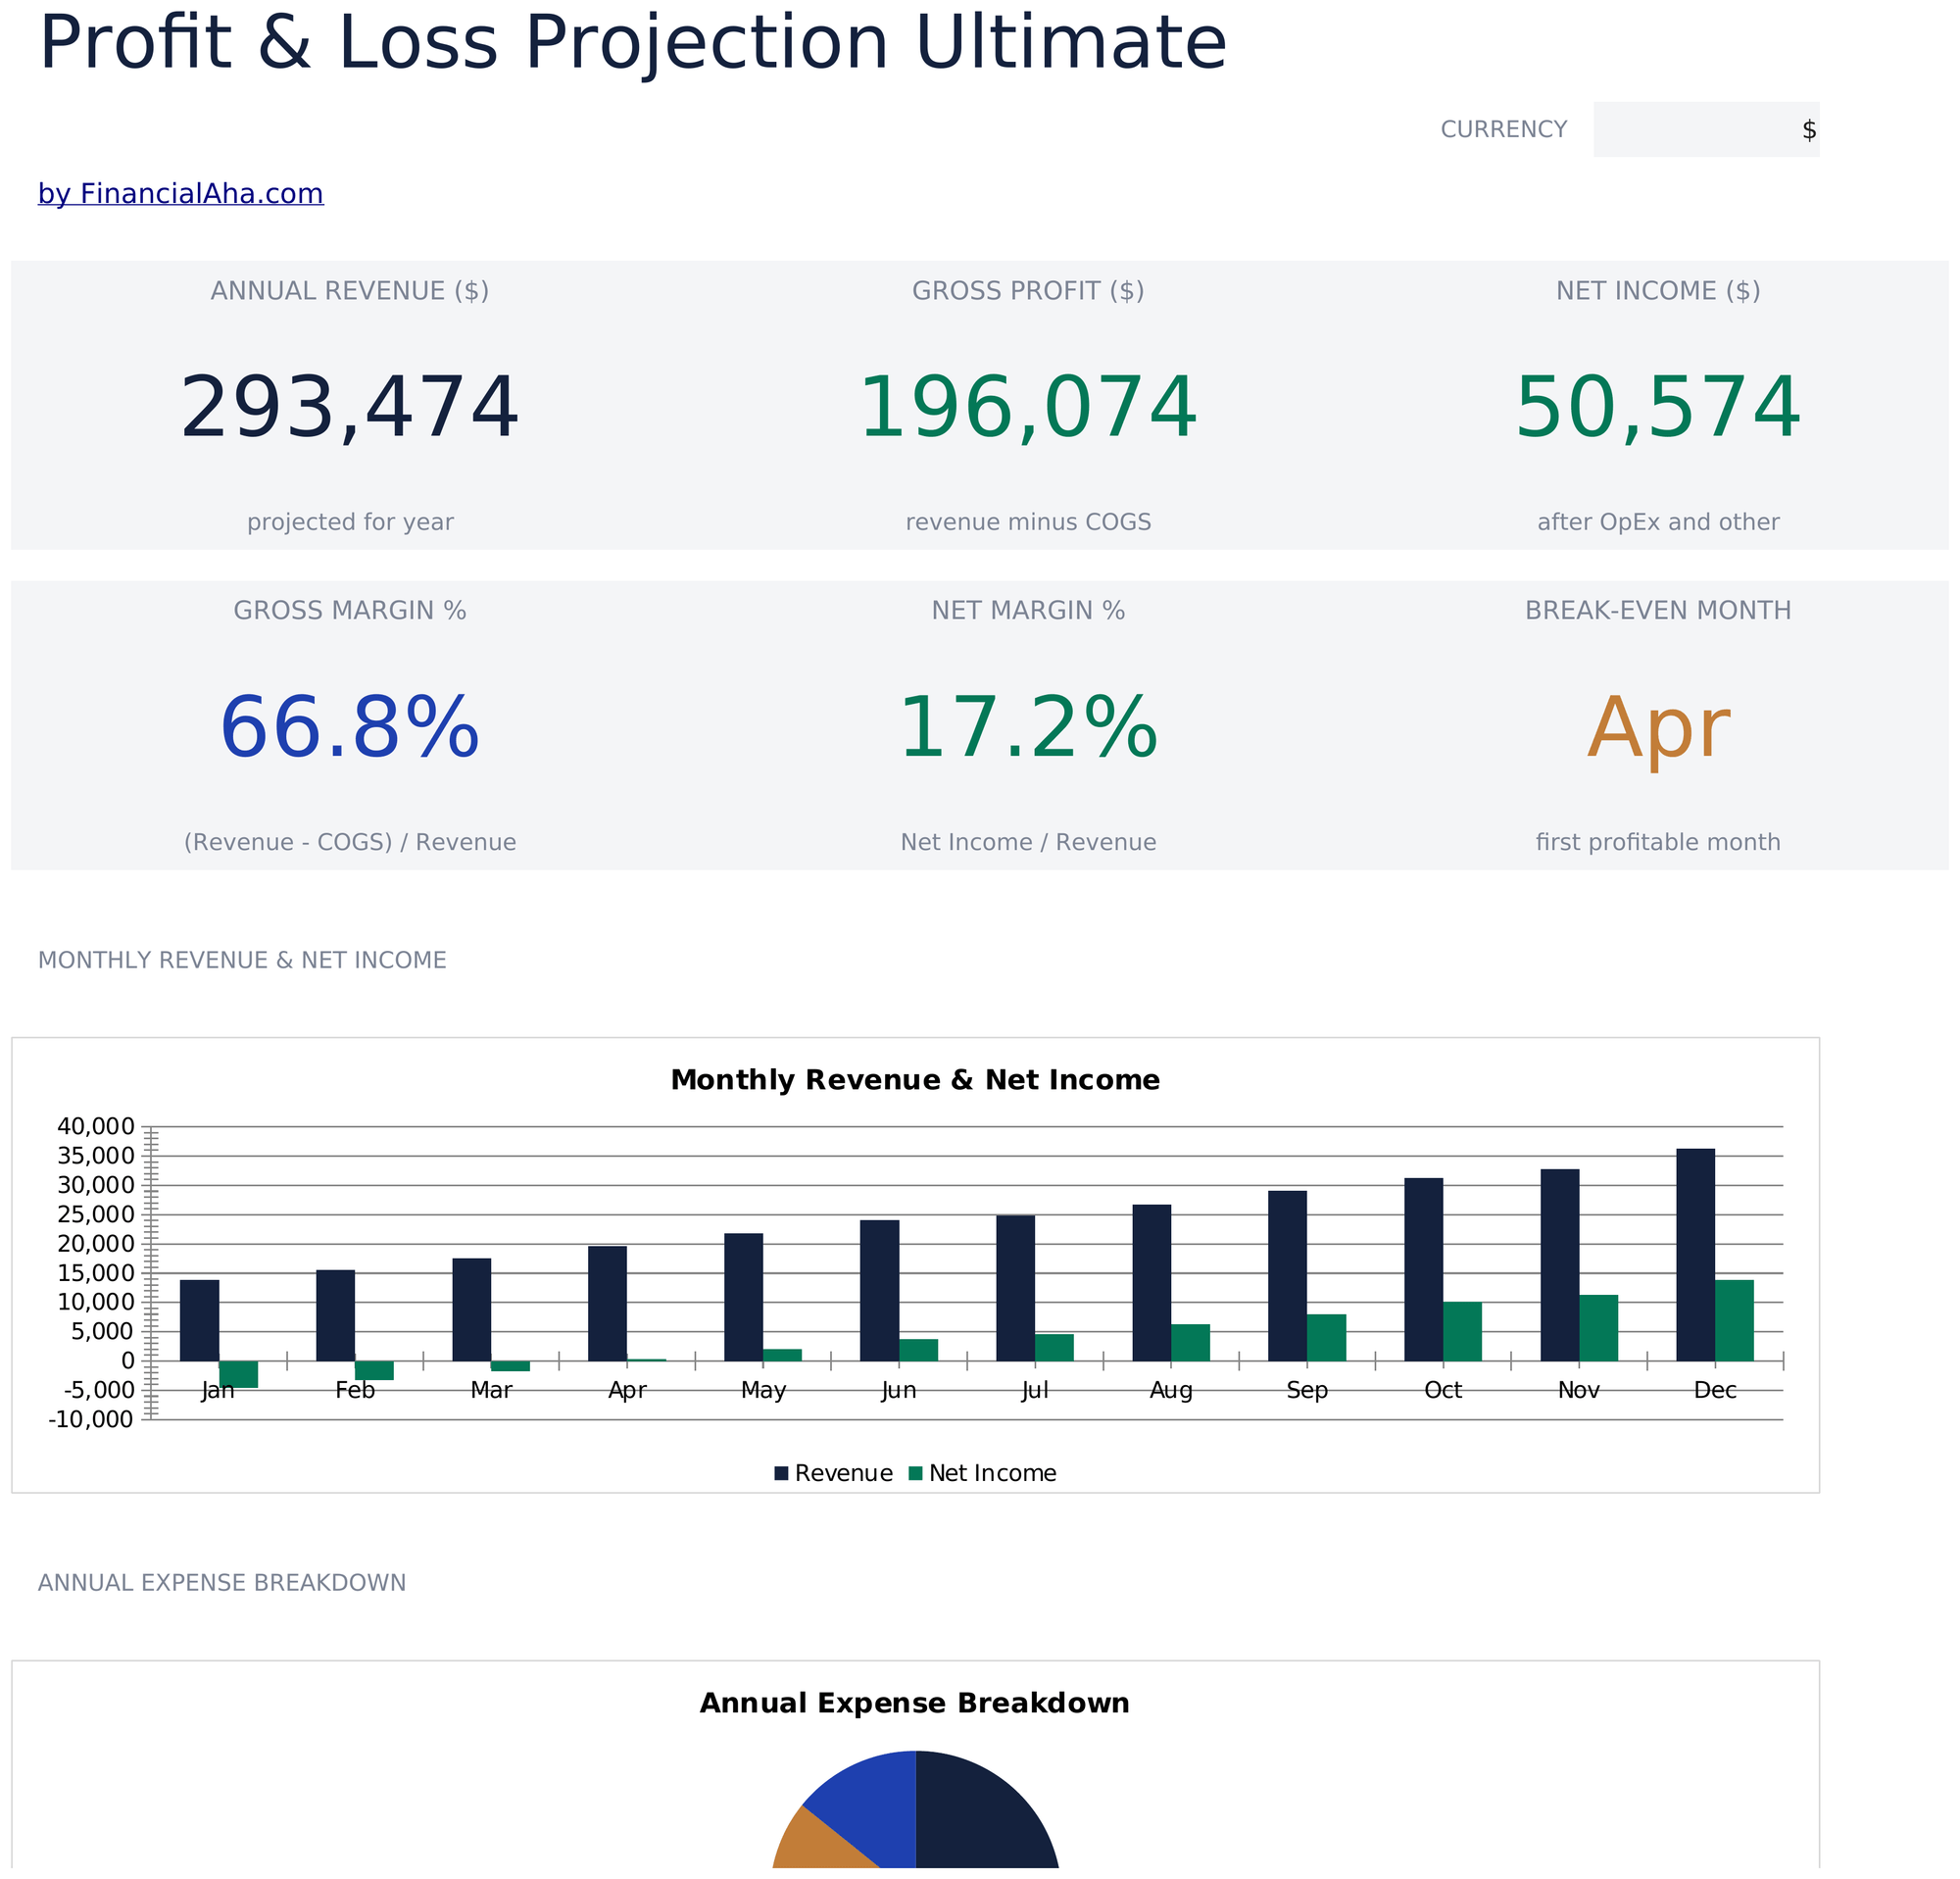1960x1879 pixels.
Task: Click the bar chart title Monthly Revenue & Net Income
Action: [915, 1080]
